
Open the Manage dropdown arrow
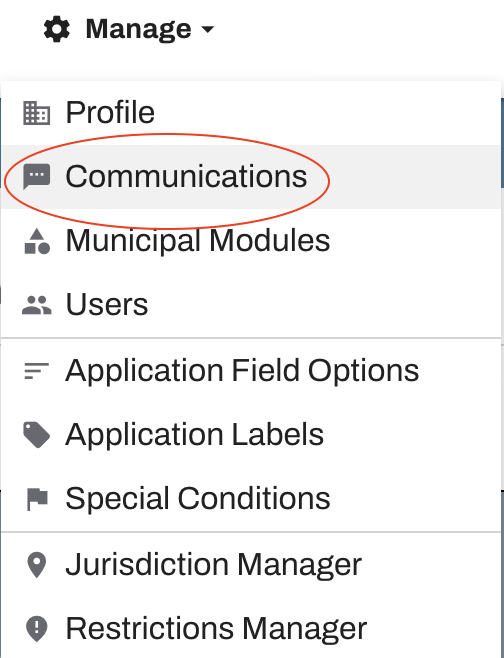pyautogui.click(x=208, y=29)
